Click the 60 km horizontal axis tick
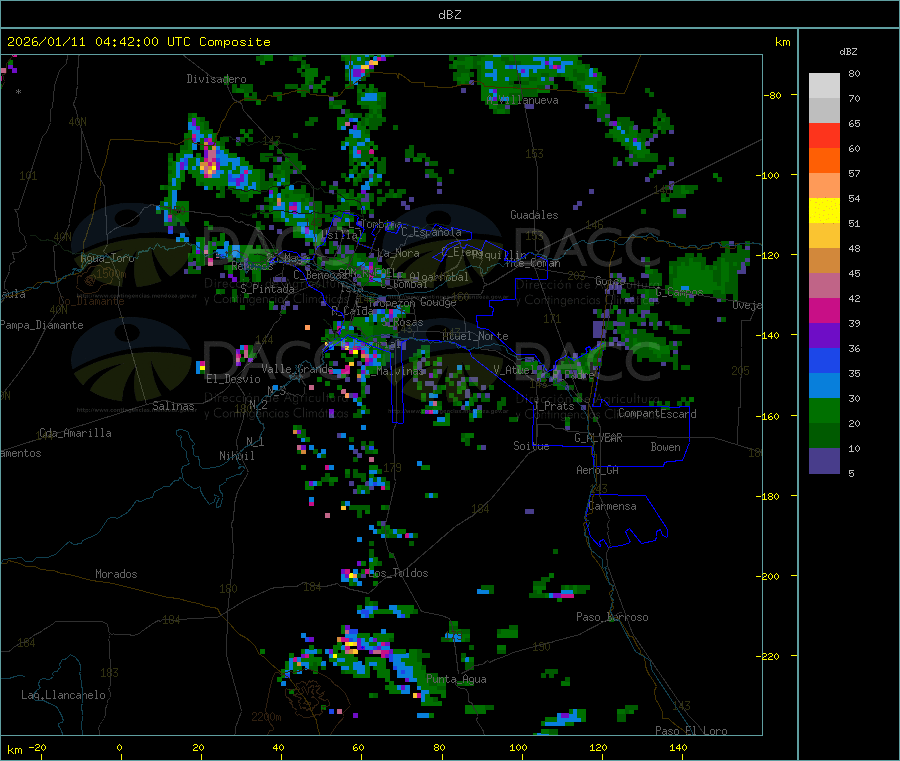This screenshot has width=900, height=761. (358, 747)
